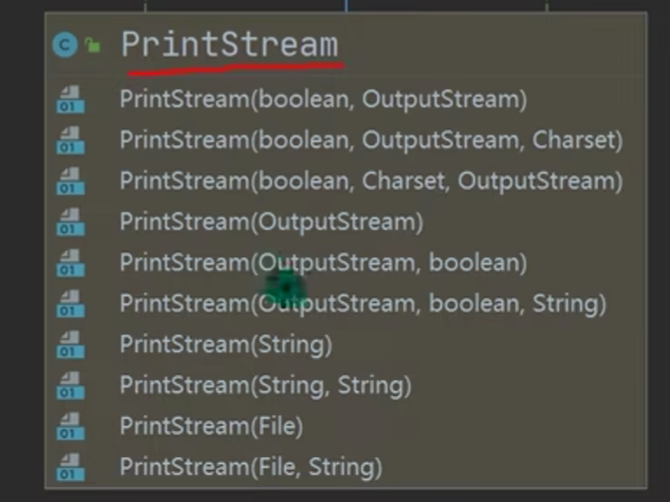Choose PrintStream(boolean, OutputStream, Charset) entry

click(x=370, y=140)
